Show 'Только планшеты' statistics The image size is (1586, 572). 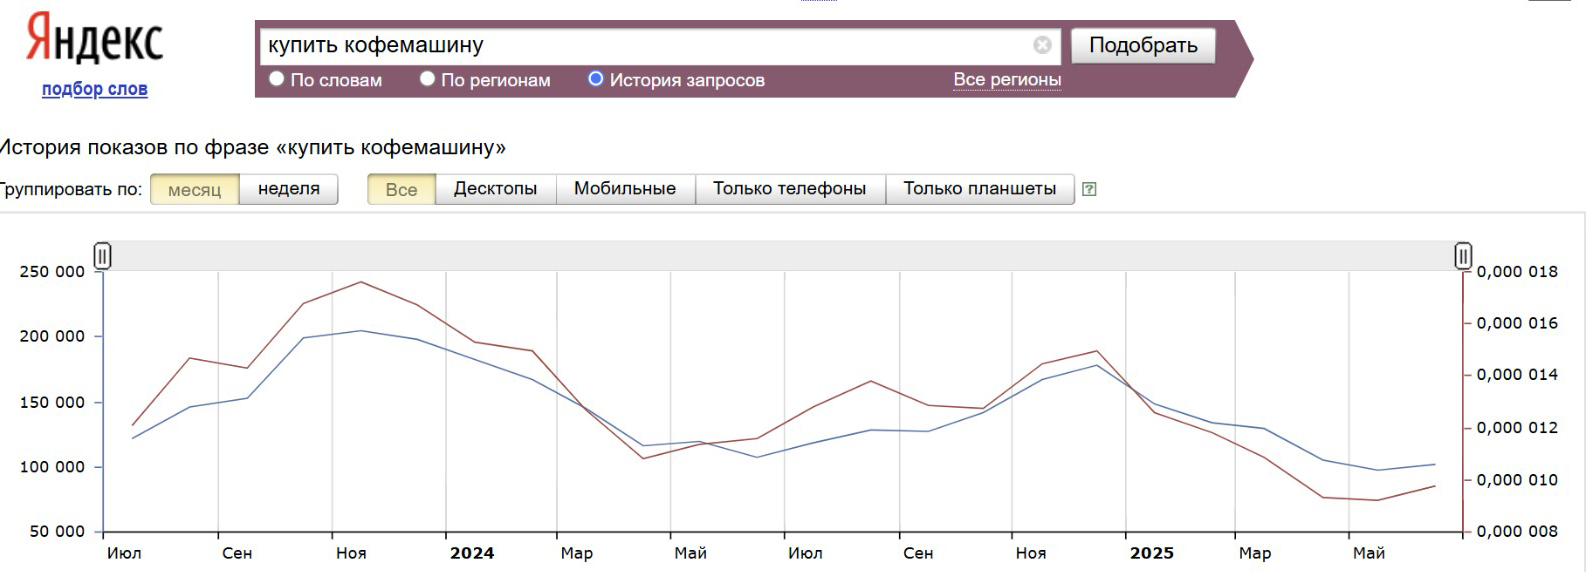tap(980, 189)
